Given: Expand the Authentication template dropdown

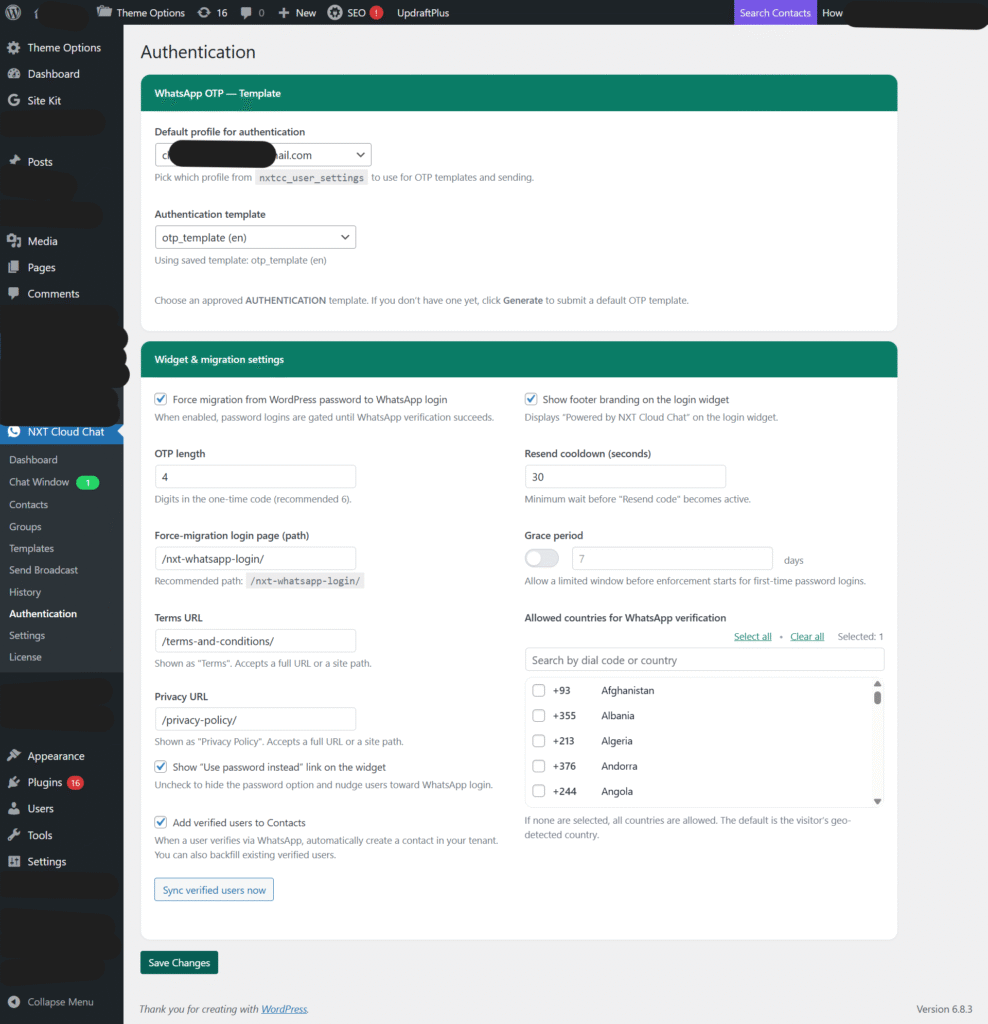Looking at the screenshot, I should (x=255, y=237).
